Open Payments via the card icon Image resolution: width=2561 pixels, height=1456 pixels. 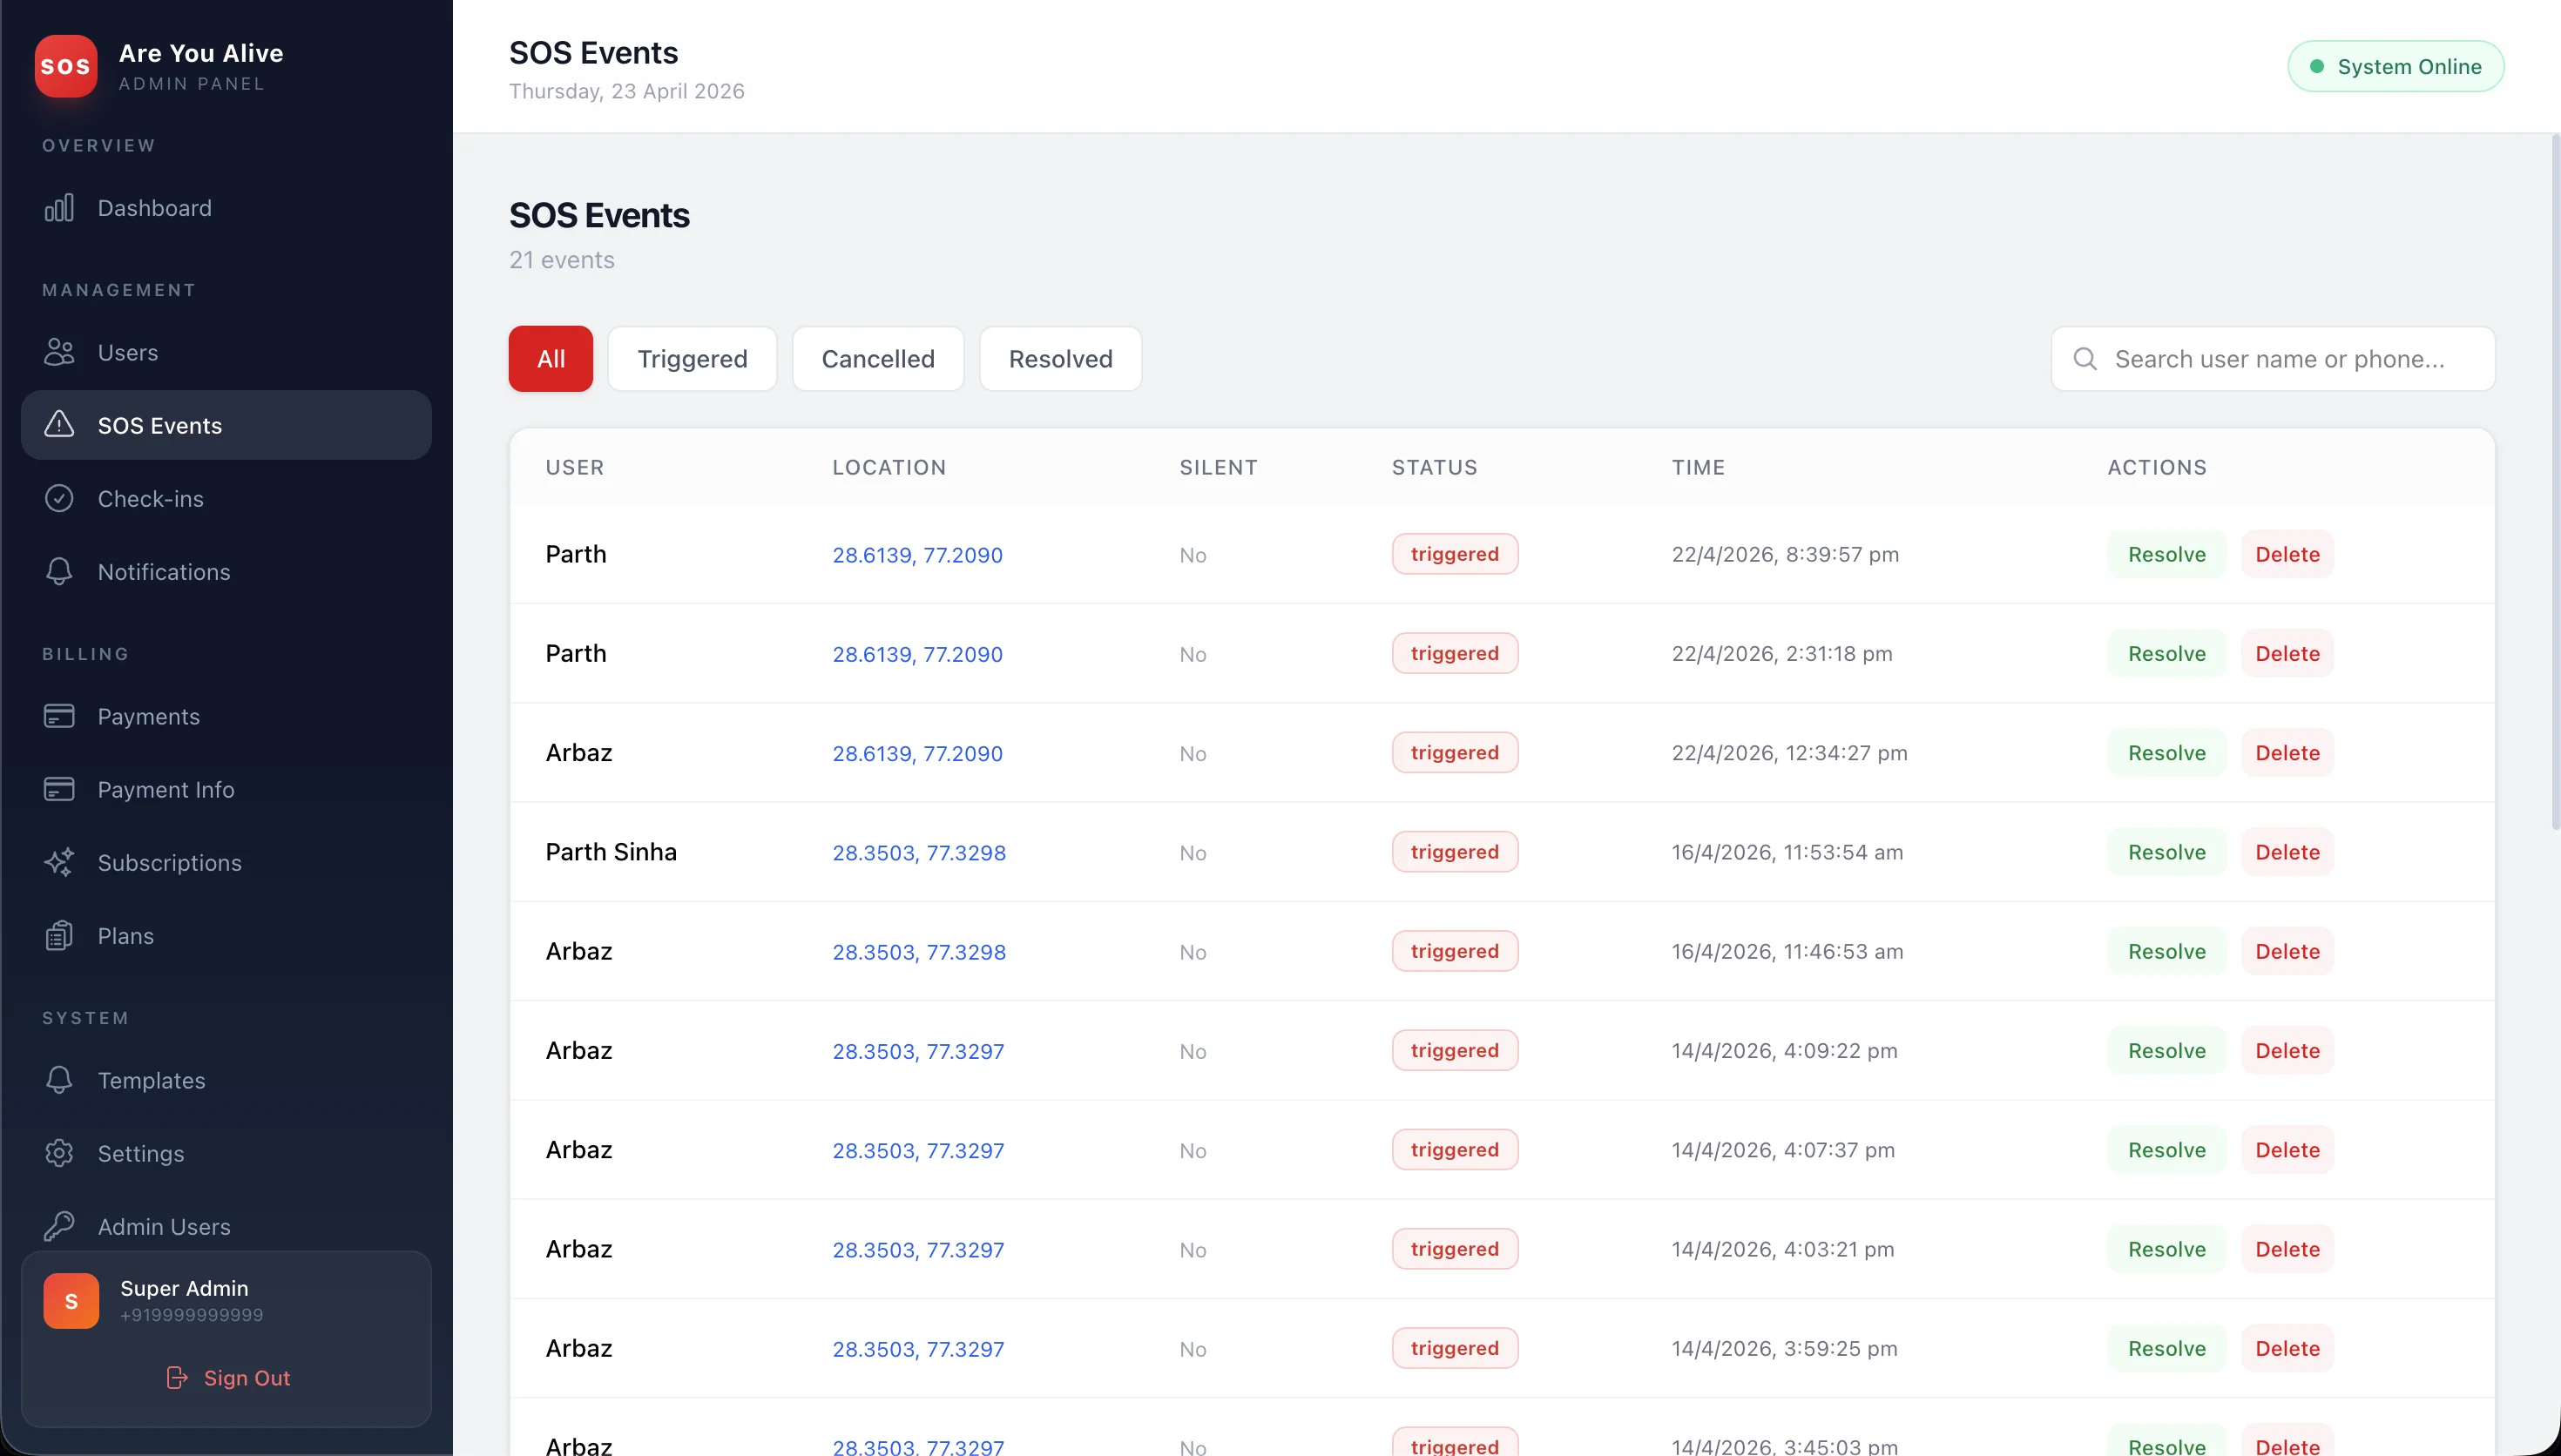point(58,716)
